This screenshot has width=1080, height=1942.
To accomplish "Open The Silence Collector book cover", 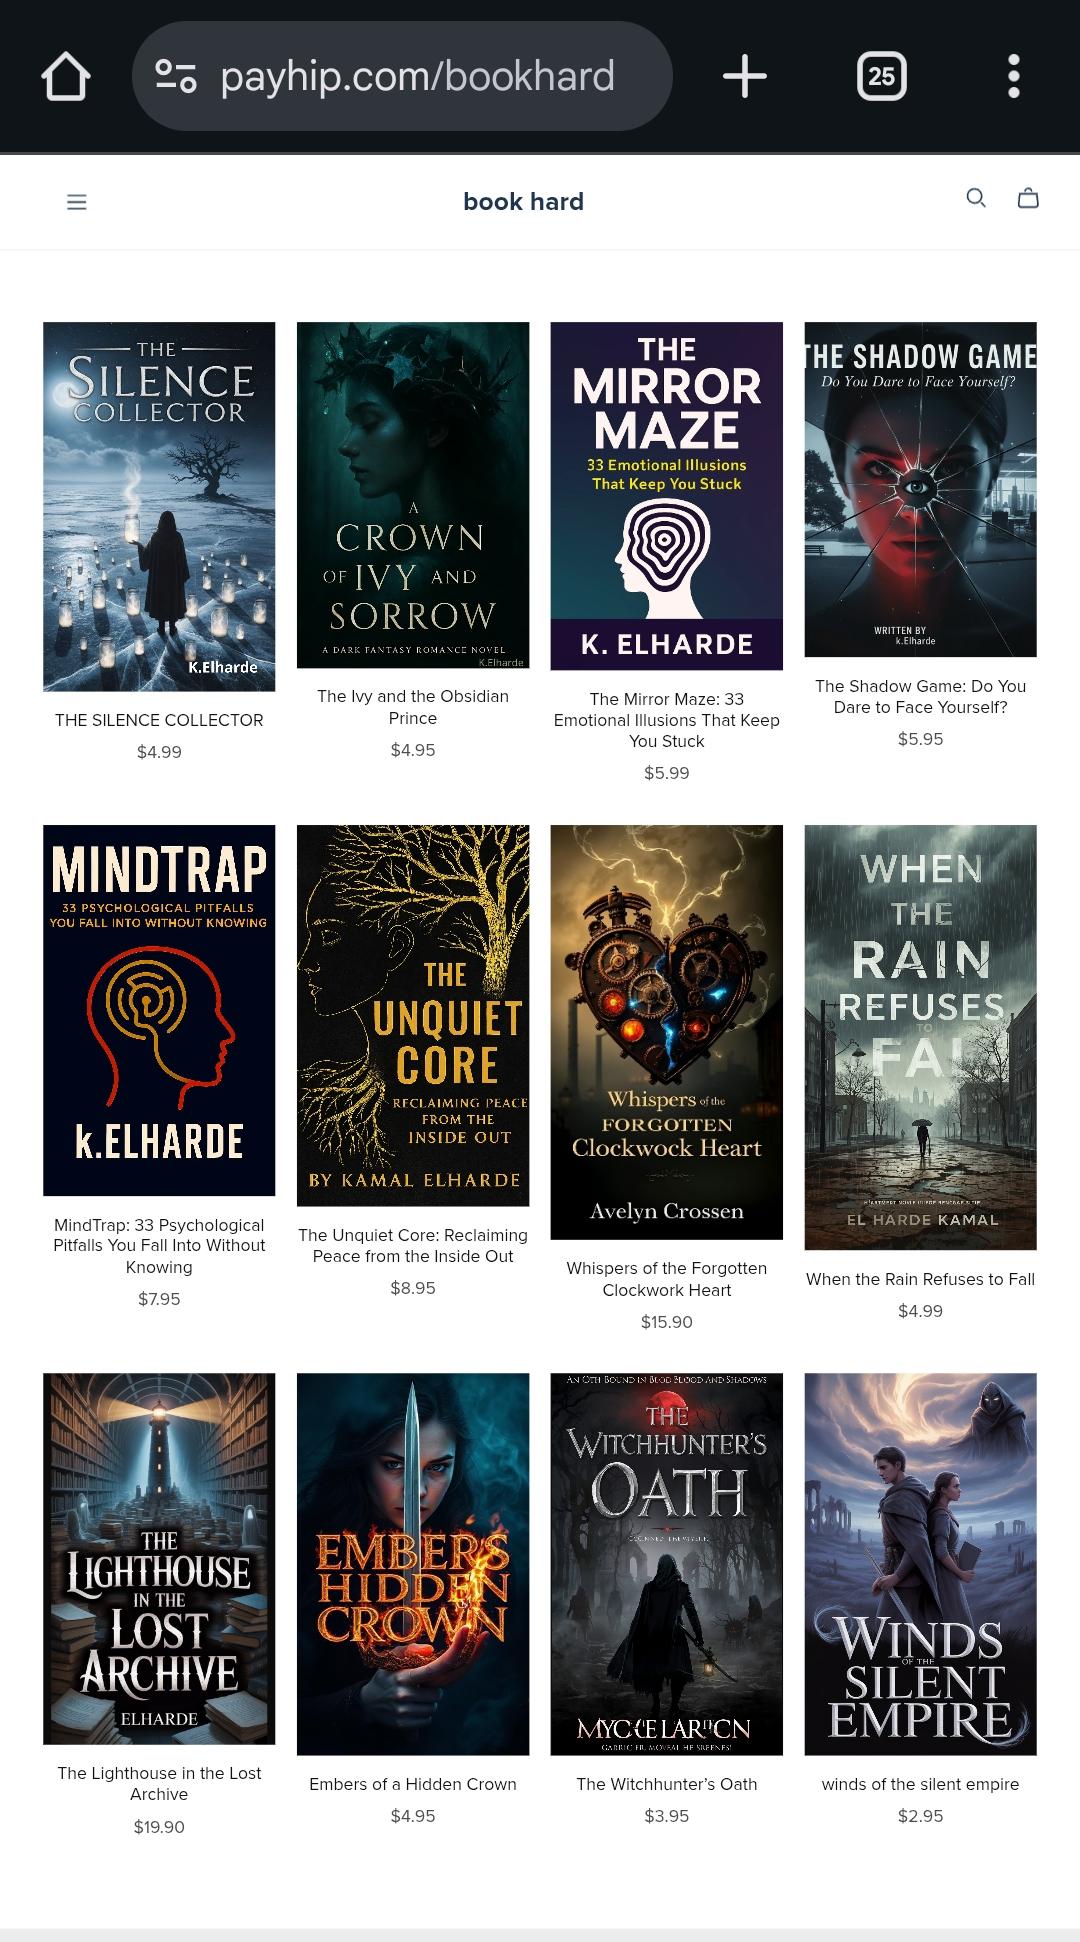I will (159, 507).
